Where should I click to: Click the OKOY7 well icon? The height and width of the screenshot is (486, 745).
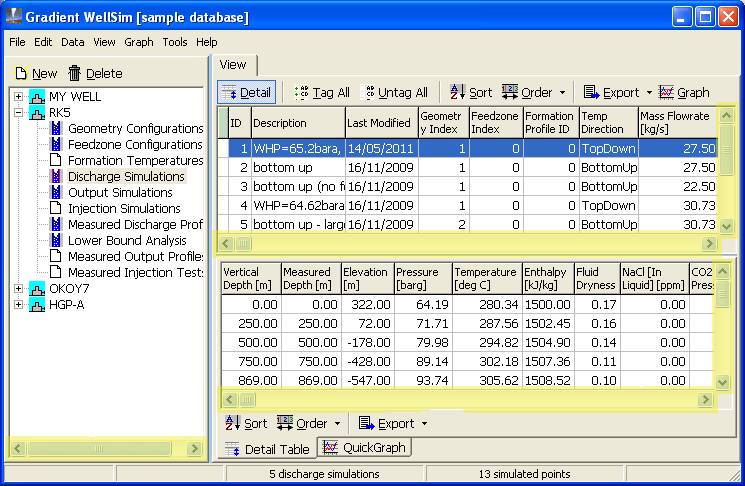click(x=37, y=288)
